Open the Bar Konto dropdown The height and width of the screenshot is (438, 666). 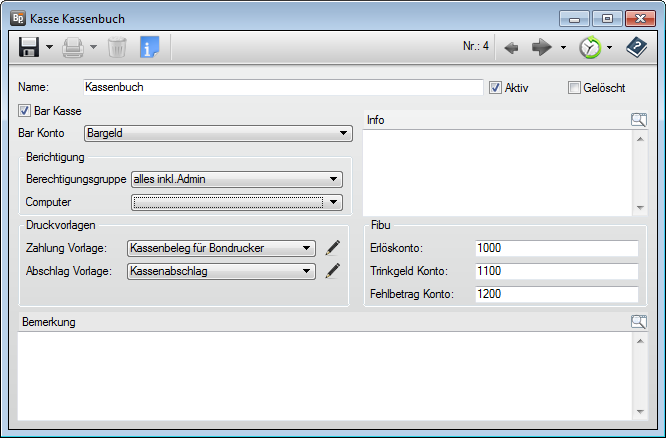point(343,132)
